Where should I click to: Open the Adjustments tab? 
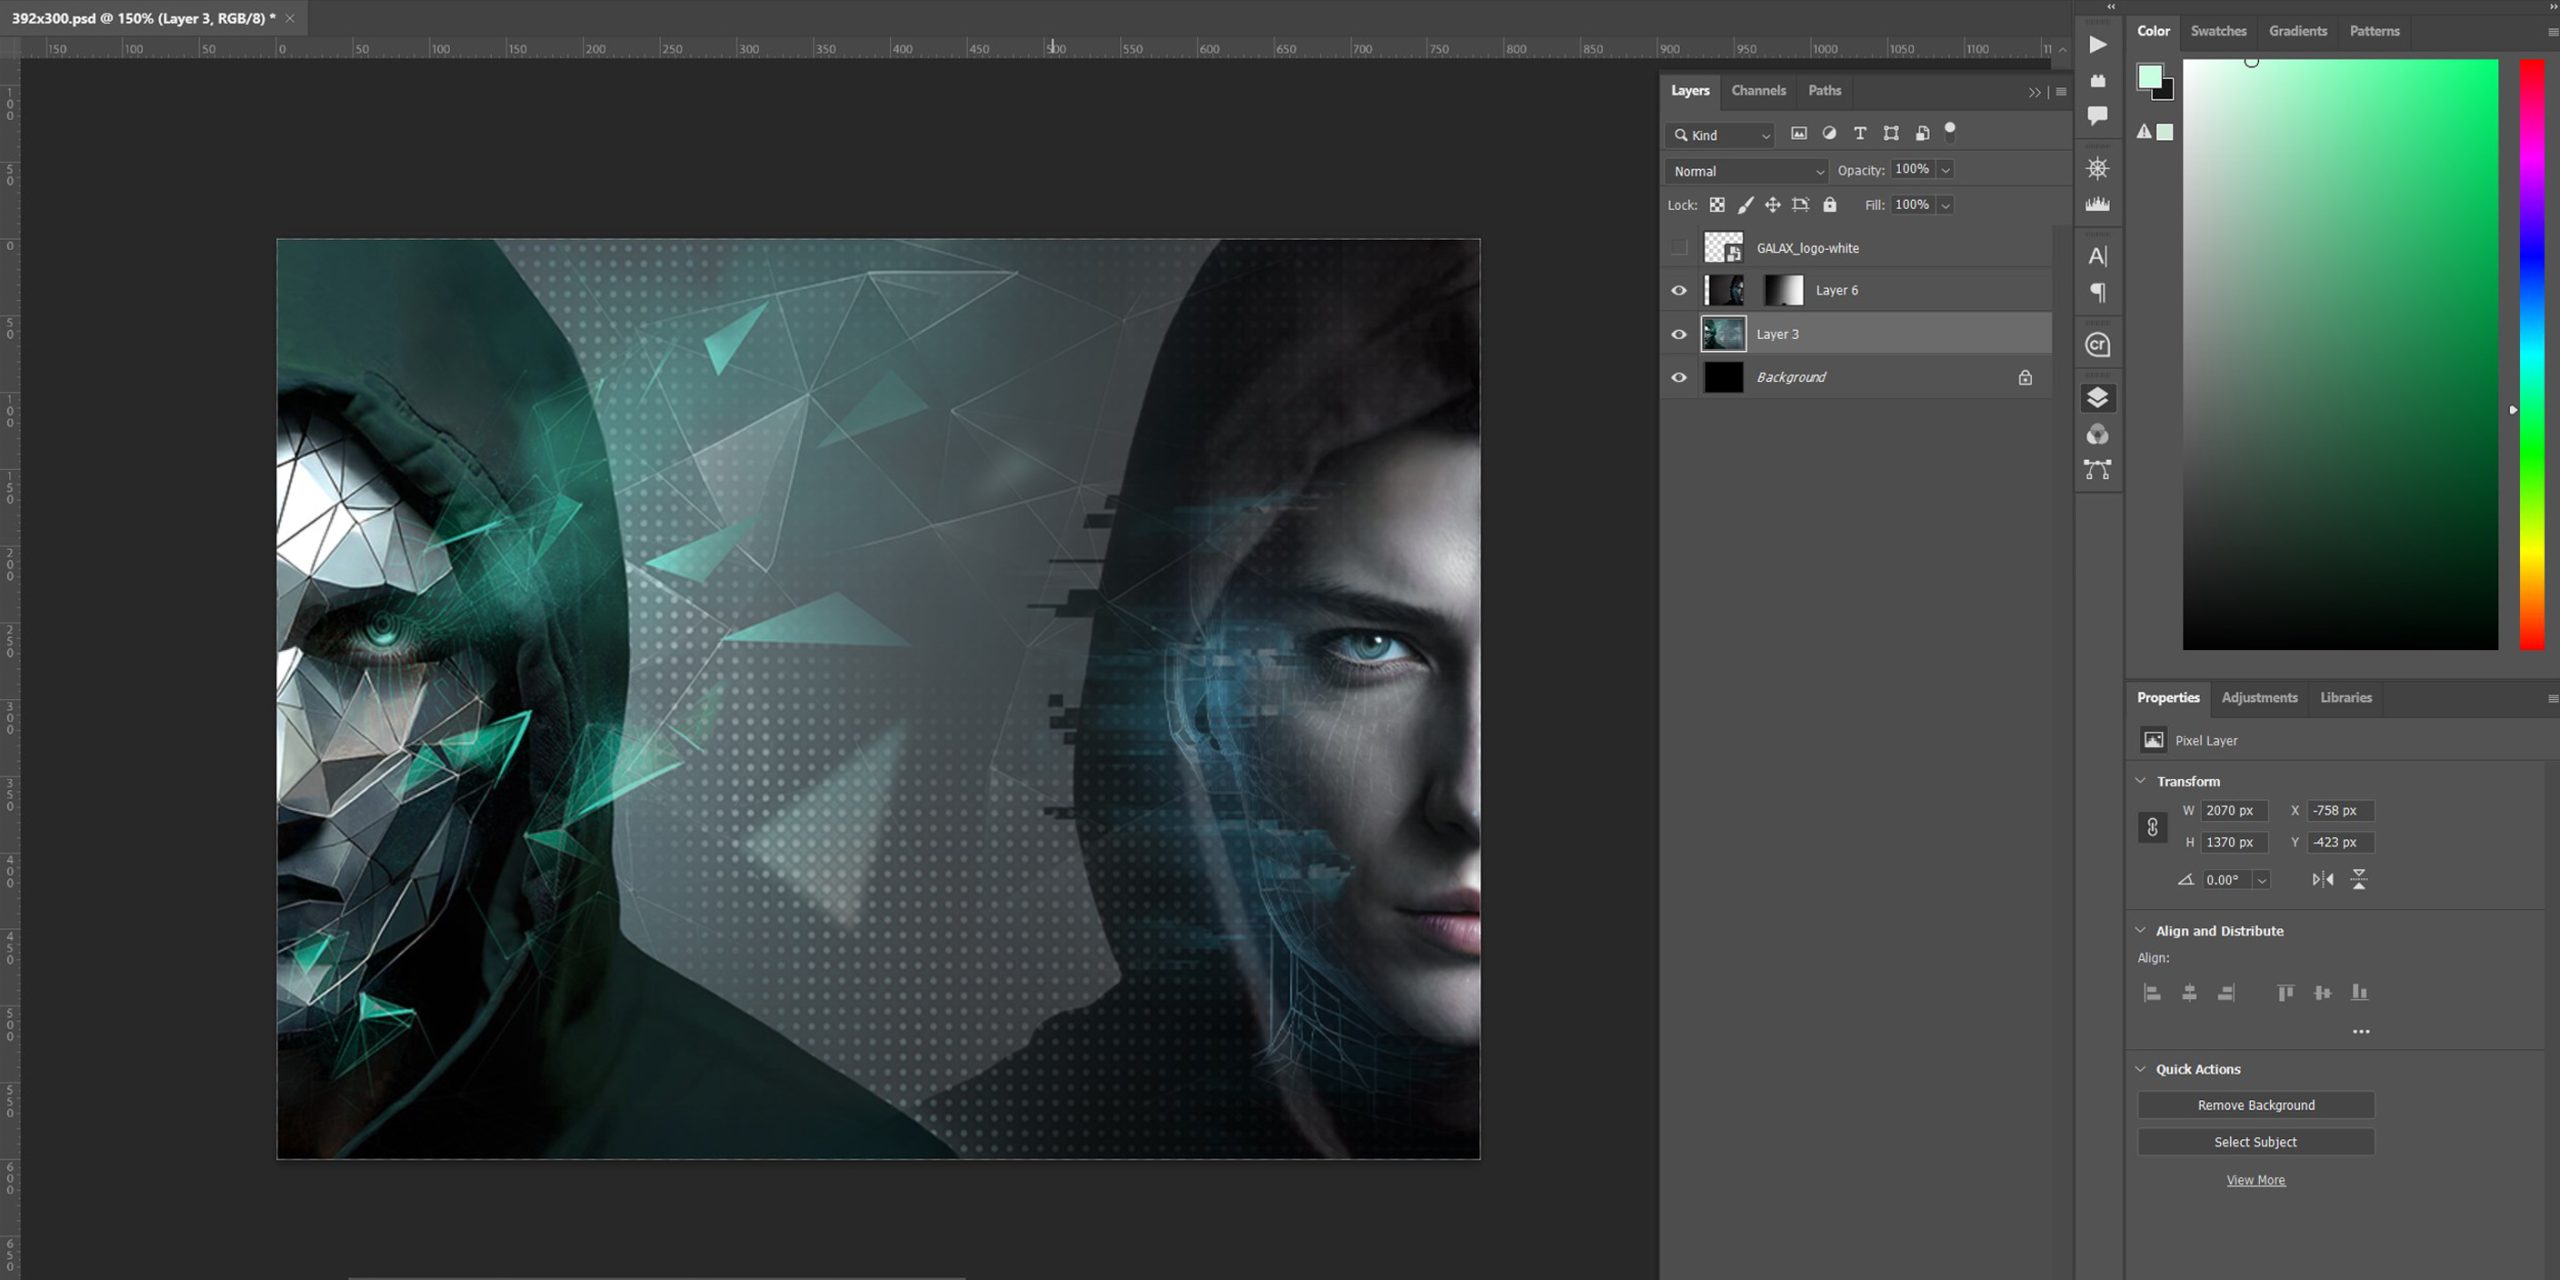point(2259,698)
